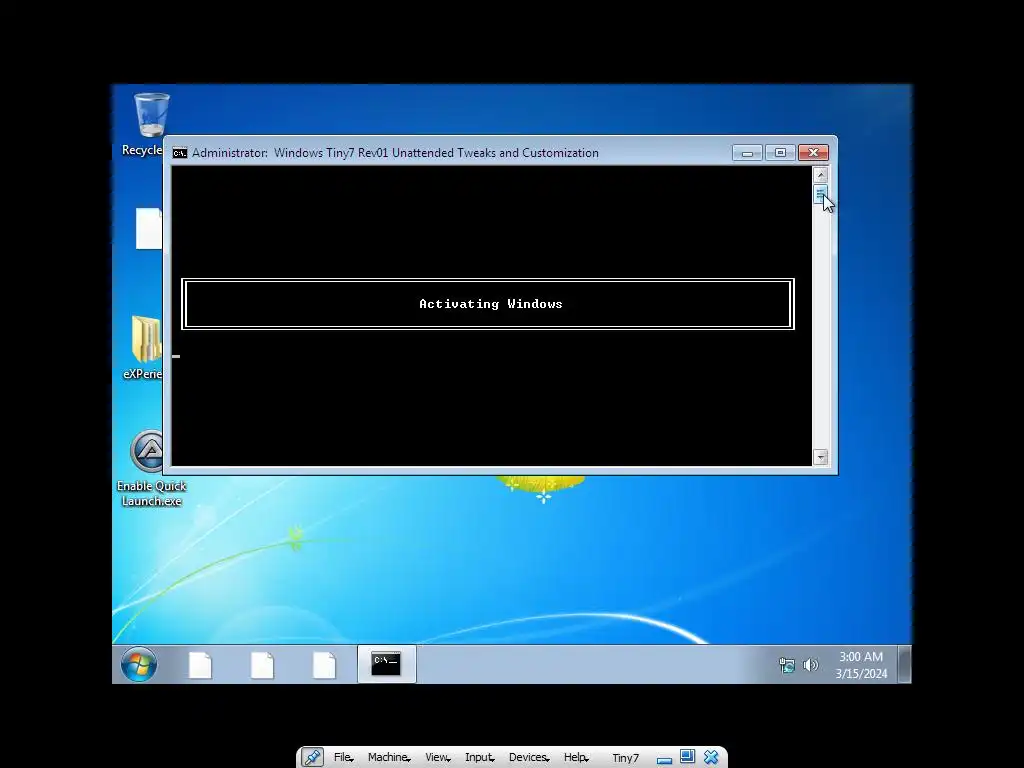Click the Tiny7 VM name label

[625, 758]
